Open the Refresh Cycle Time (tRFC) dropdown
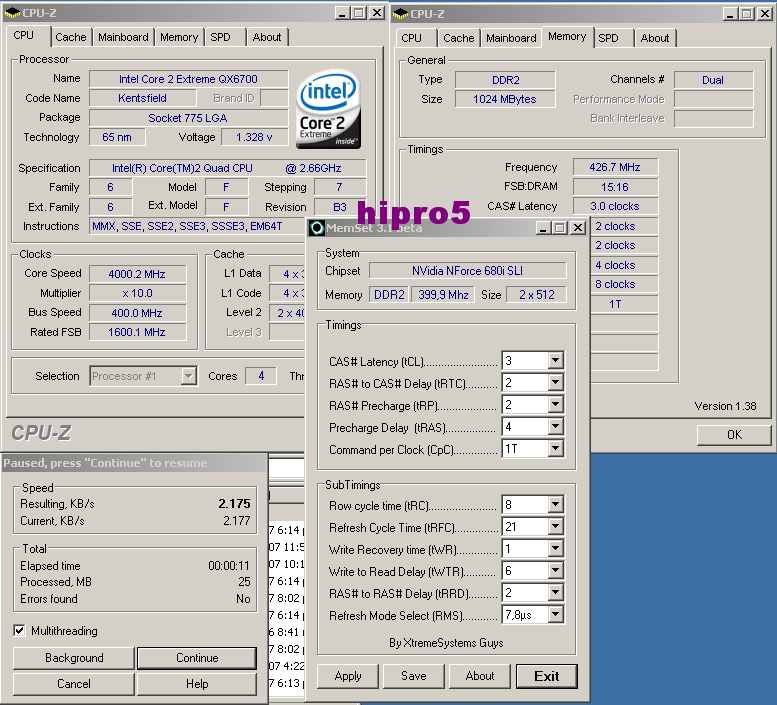777x705 pixels. [x=555, y=526]
